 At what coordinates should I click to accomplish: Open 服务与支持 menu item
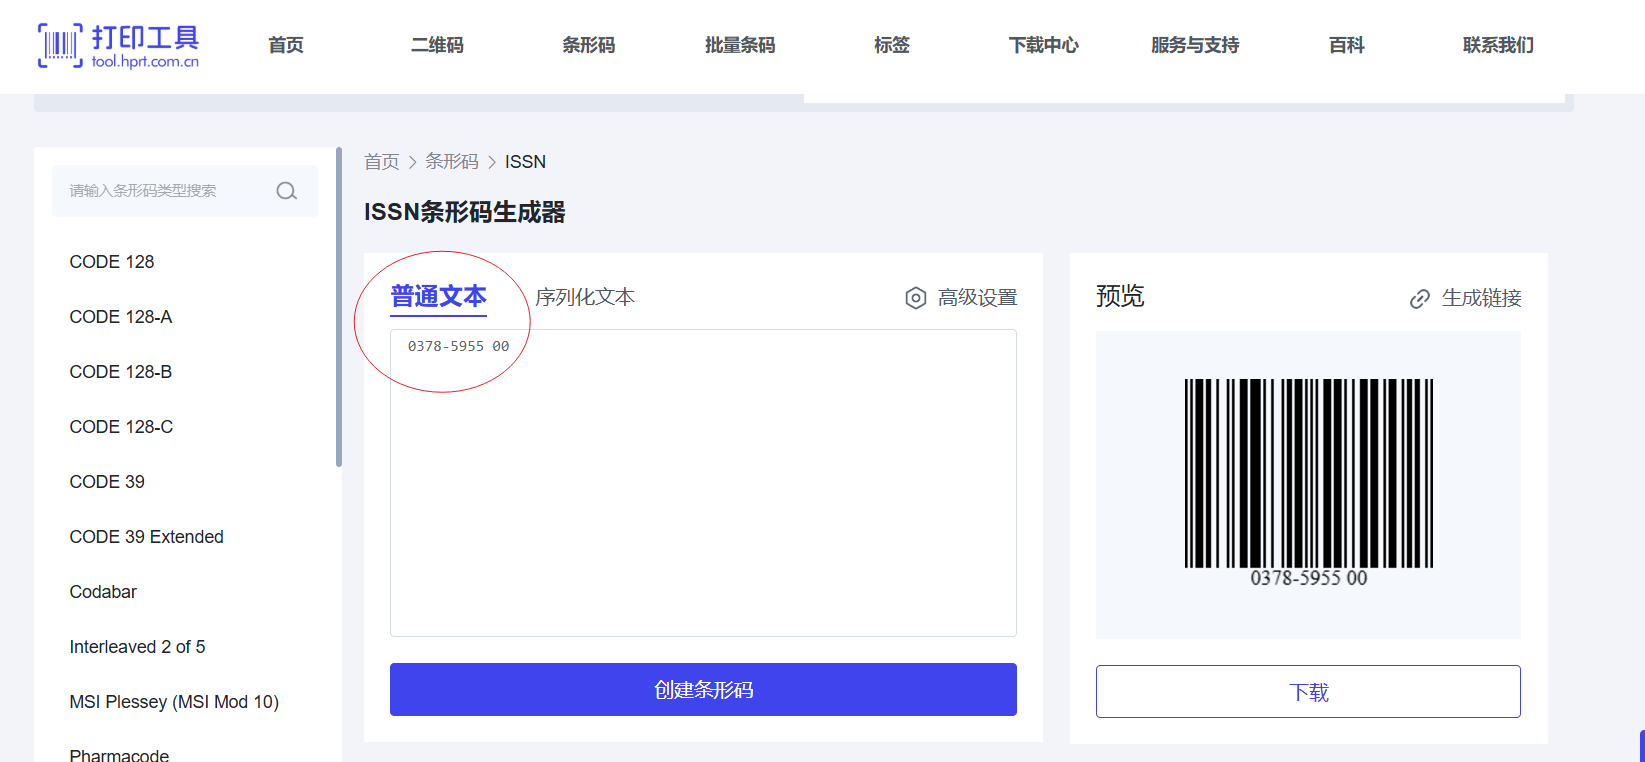[x=1195, y=45]
